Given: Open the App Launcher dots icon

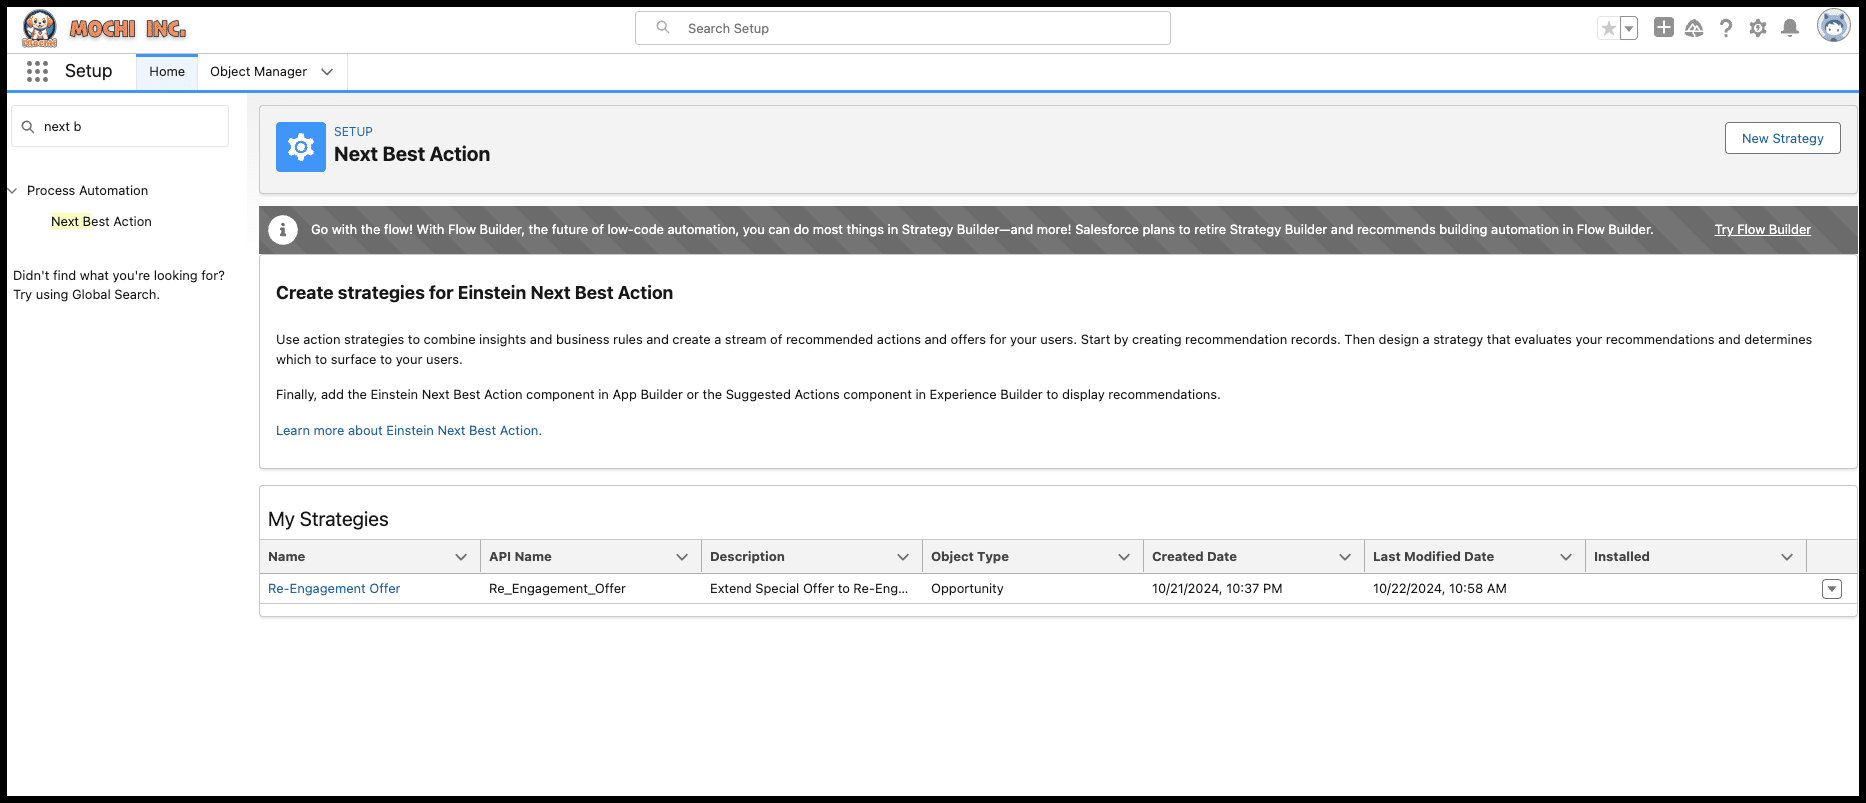Looking at the screenshot, I should (x=38, y=71).
